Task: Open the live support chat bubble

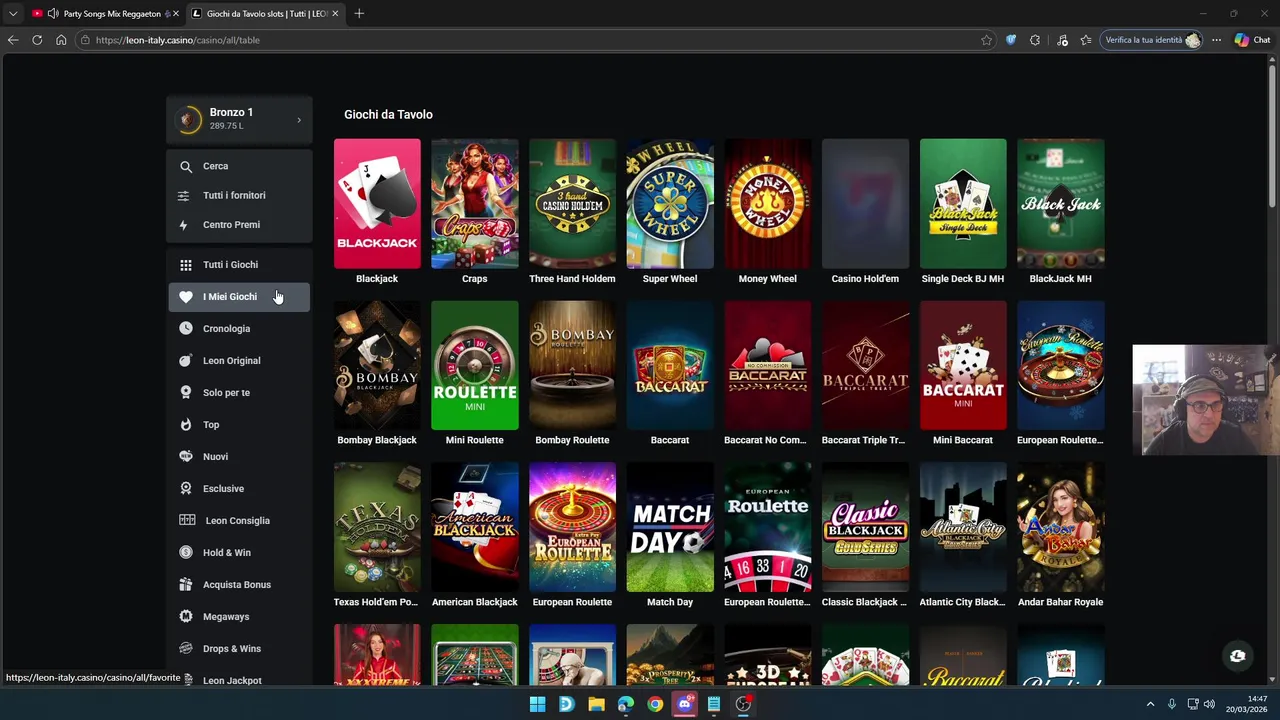Action: [1238, 656]
